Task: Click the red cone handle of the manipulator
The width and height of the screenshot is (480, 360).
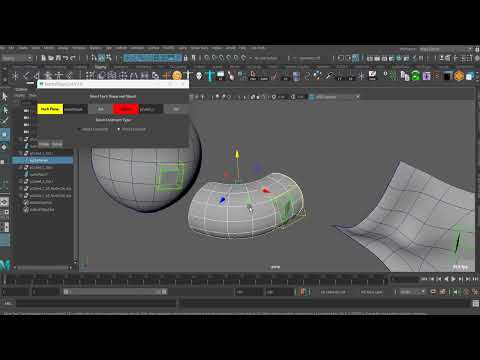Action: click(x=266, y=190)
